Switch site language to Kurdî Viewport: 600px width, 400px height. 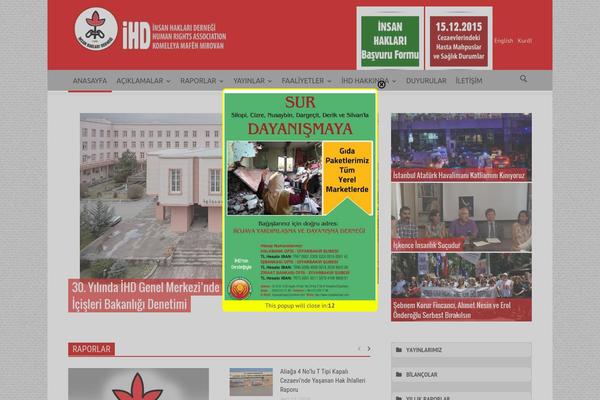pyautogui.click(x=525, y=41)
